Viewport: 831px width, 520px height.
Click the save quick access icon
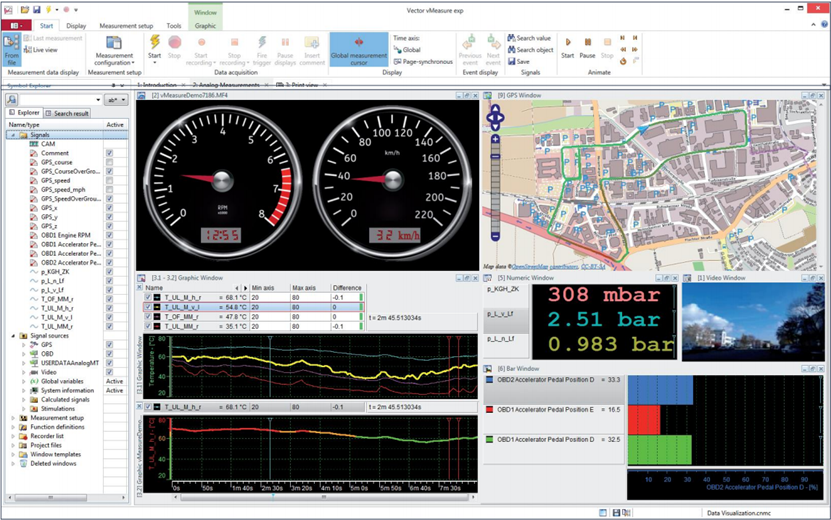37,10
